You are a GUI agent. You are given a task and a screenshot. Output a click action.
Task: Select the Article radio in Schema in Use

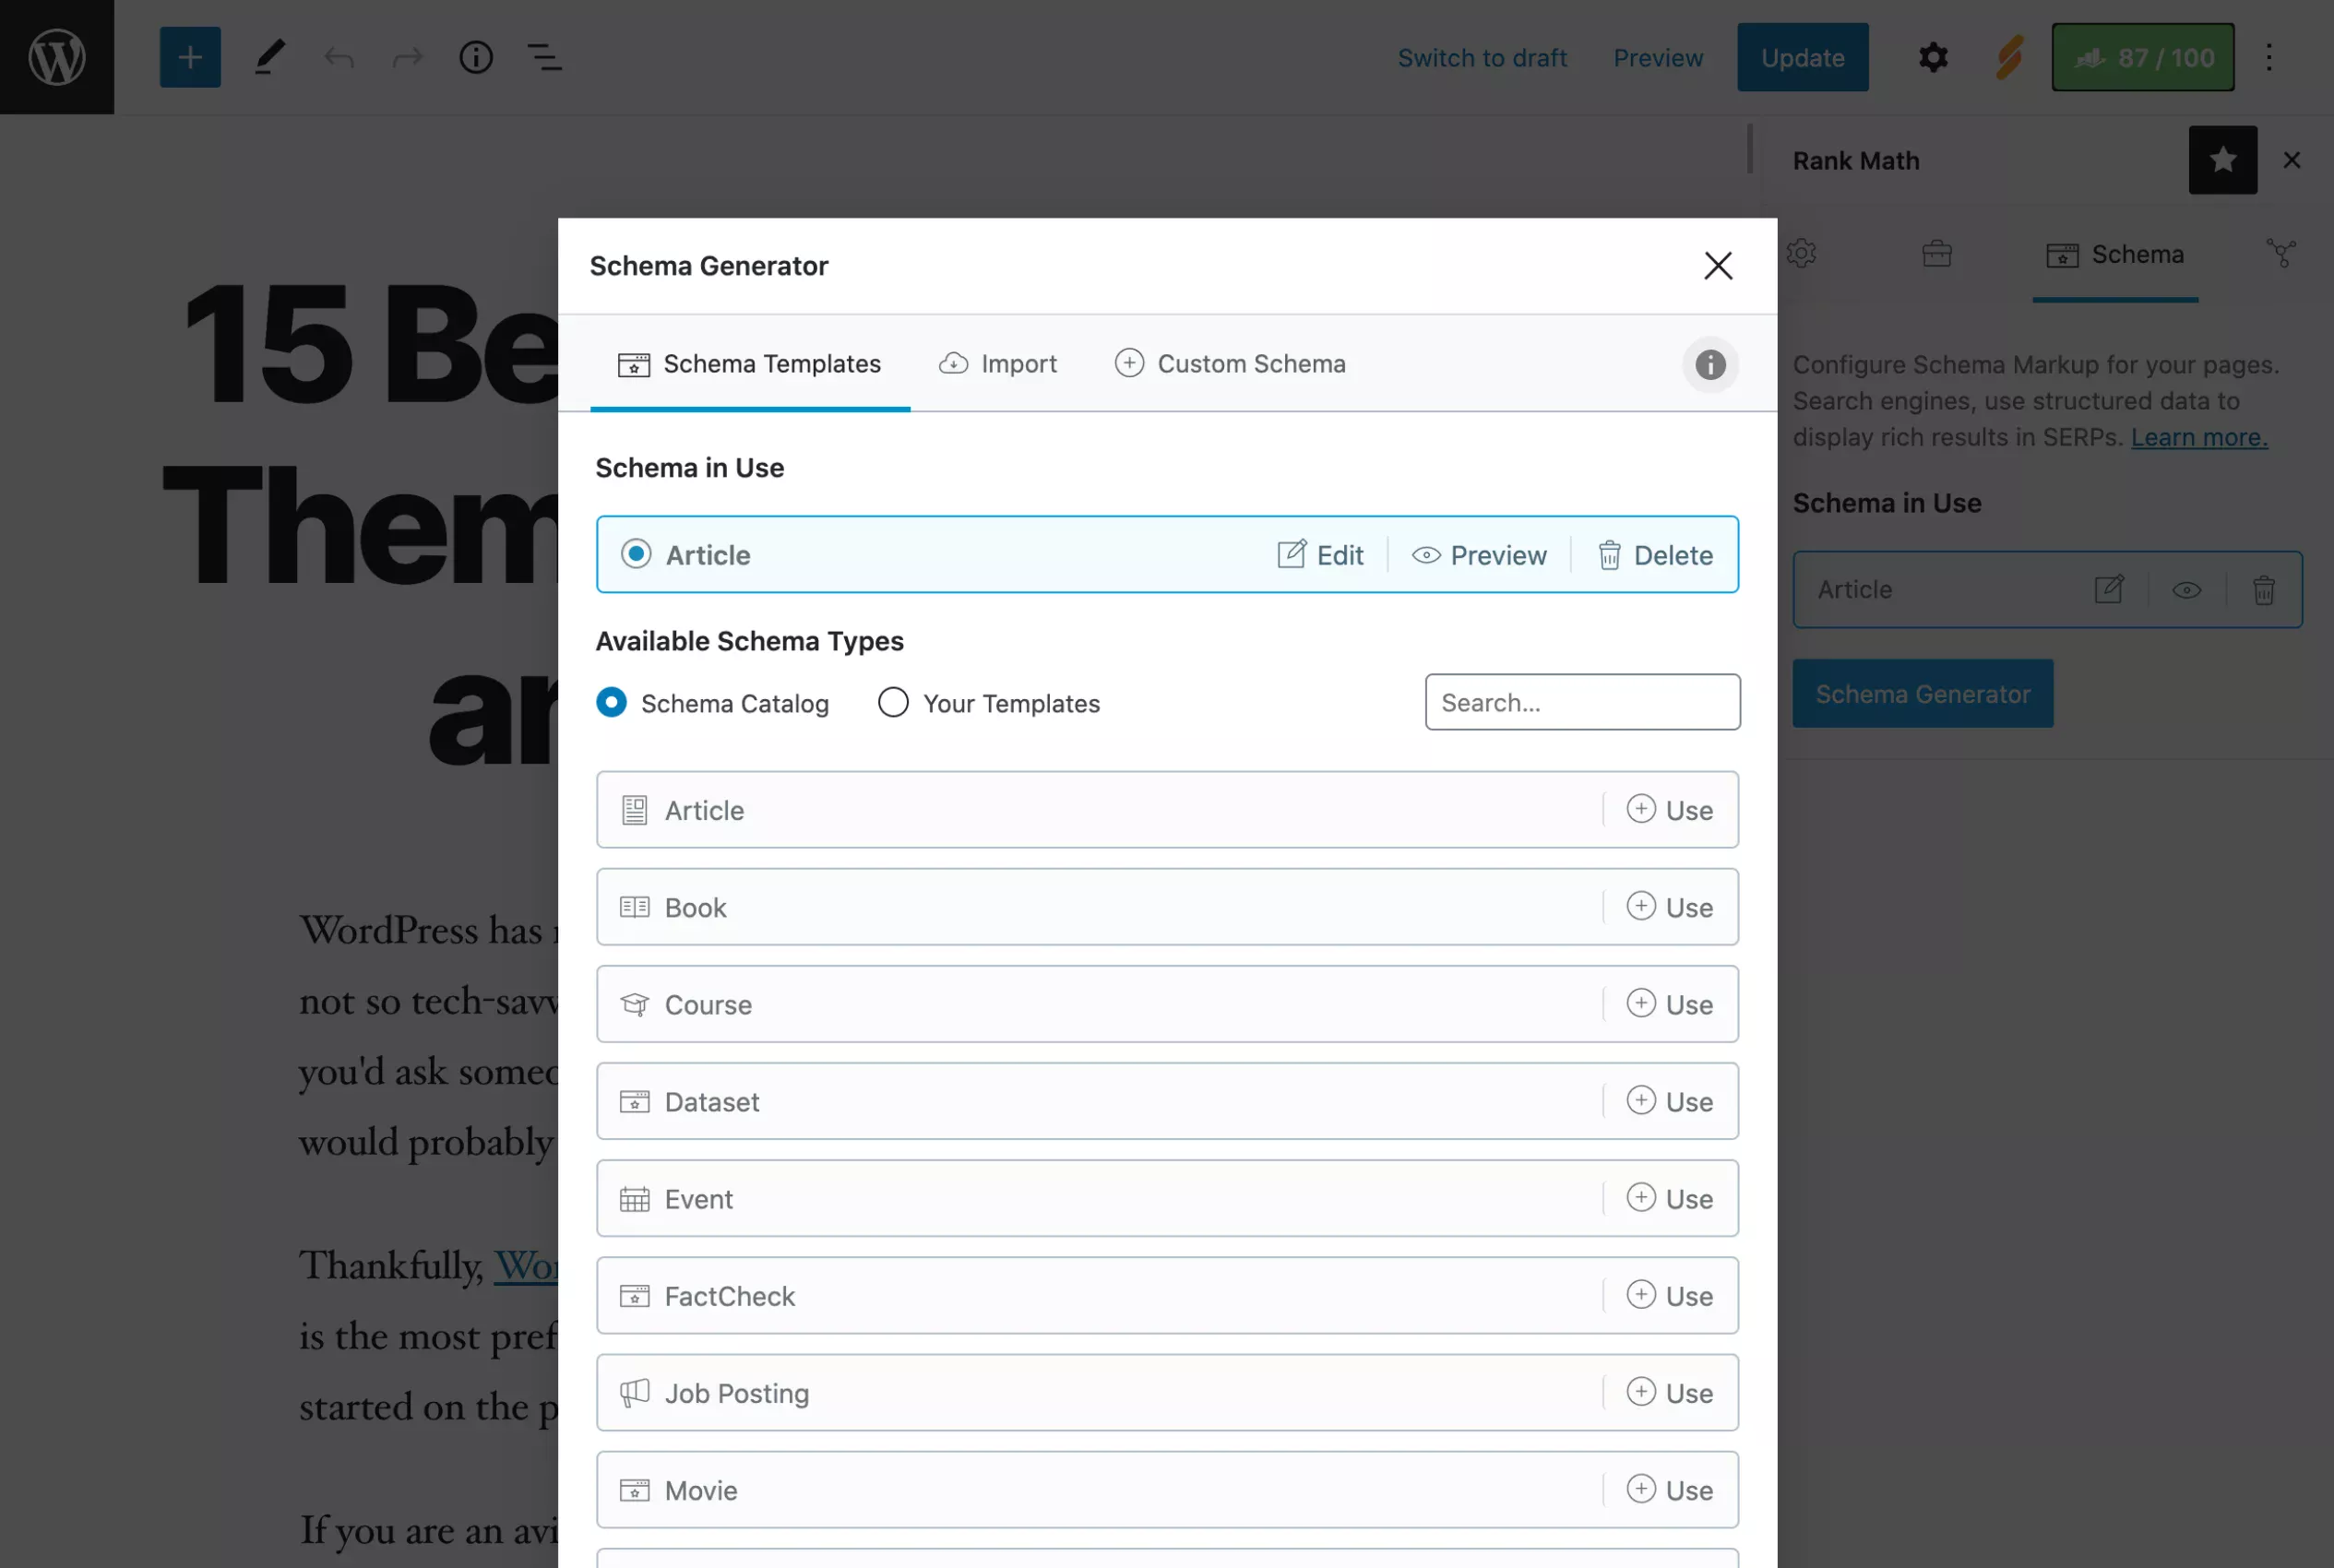[x=636, y=554]
